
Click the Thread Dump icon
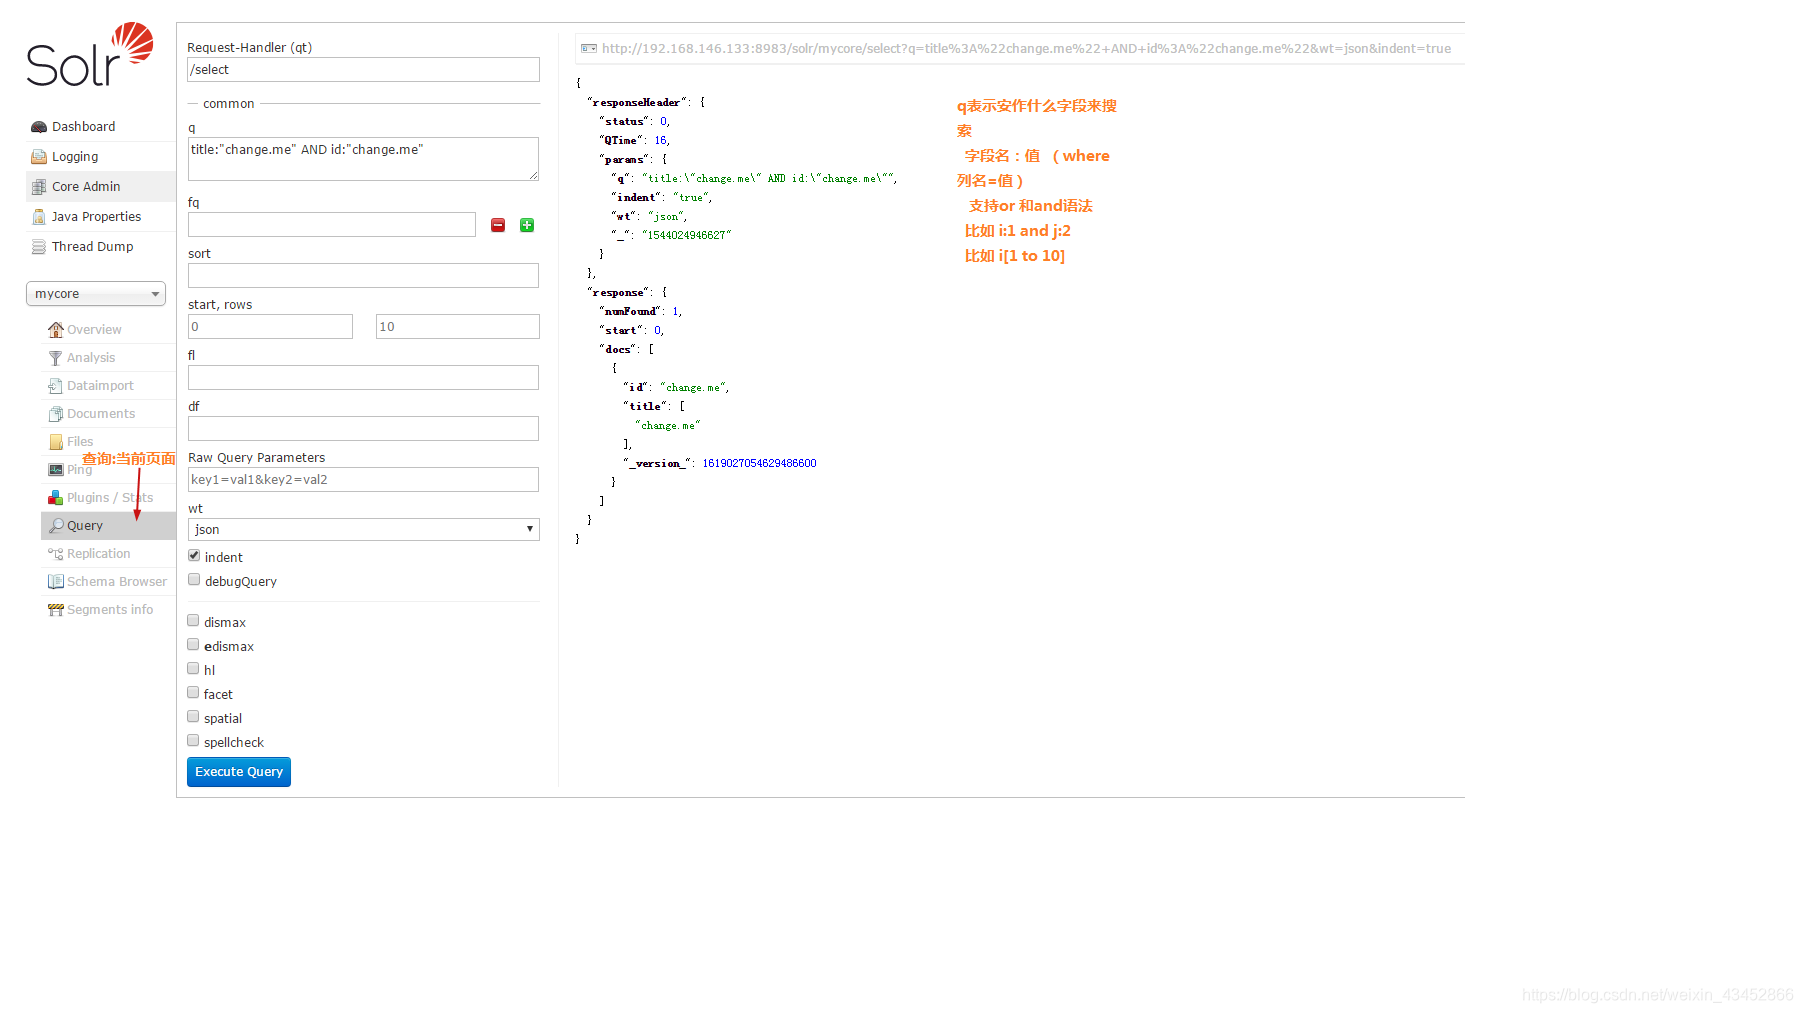pos(39,247)
